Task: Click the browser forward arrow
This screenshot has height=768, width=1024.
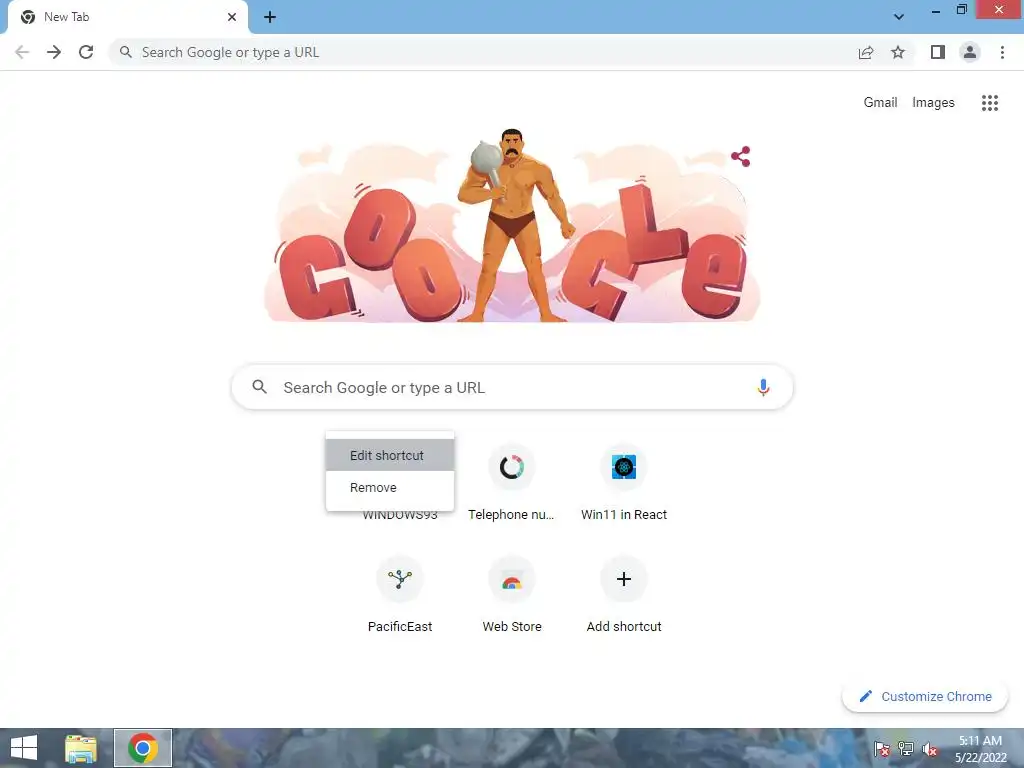Action: pos(54,52)
